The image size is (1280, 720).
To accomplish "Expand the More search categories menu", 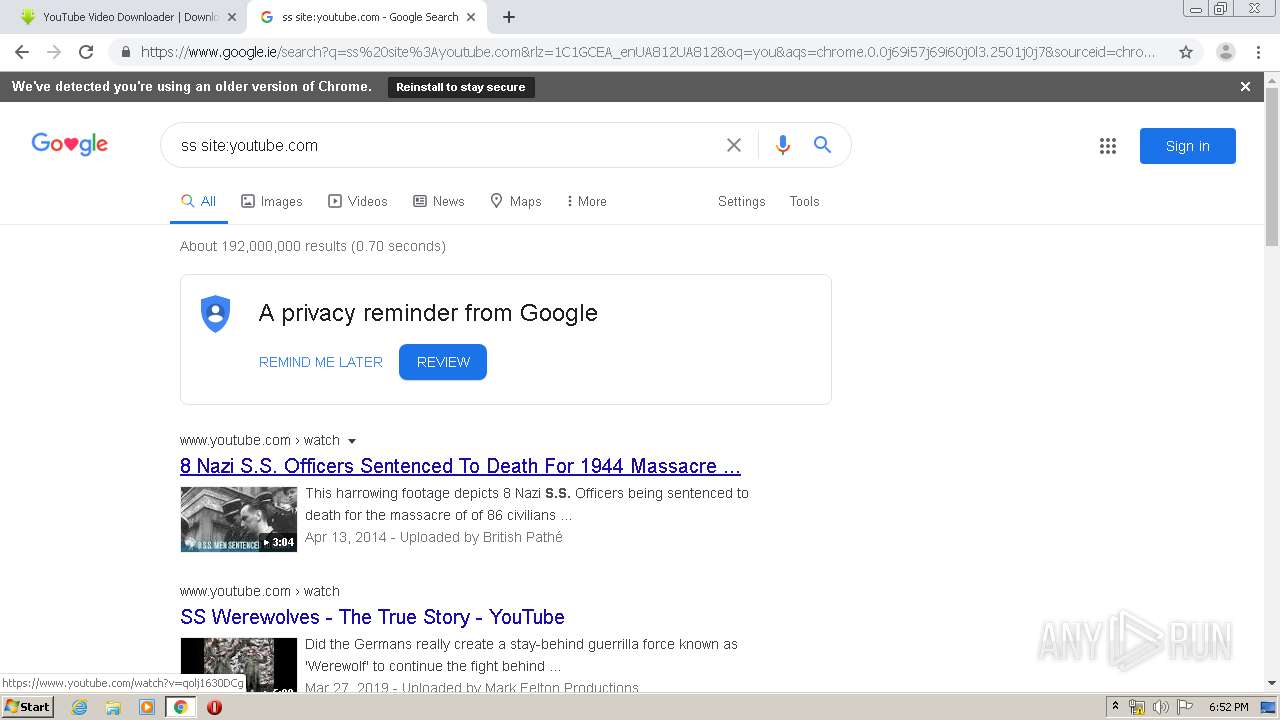I will click(586, 201).
